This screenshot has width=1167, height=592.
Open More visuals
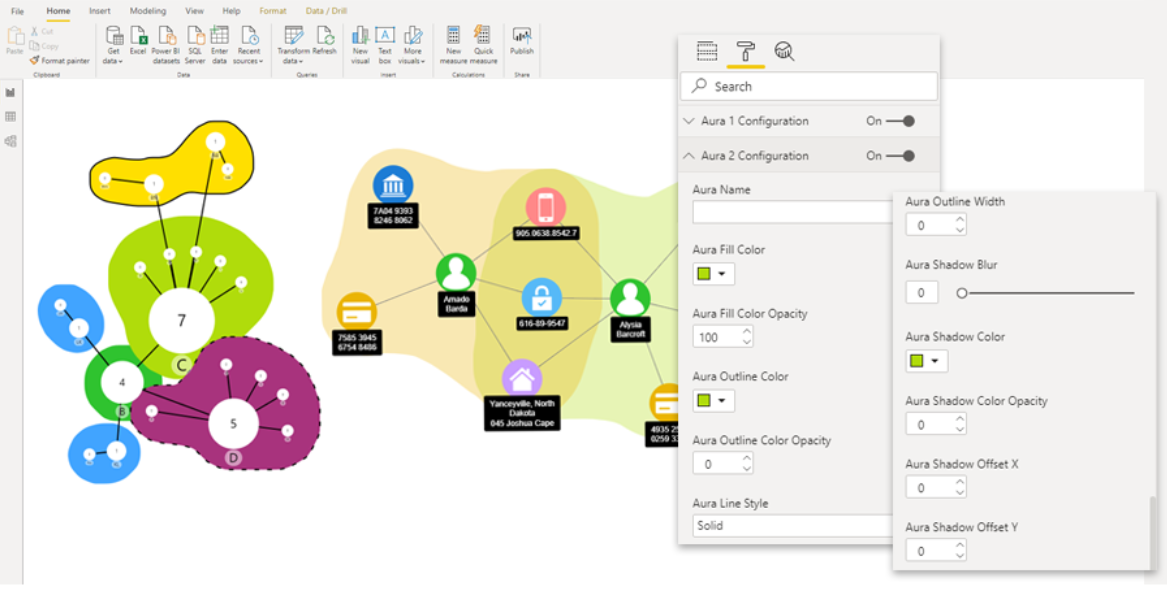point(412,45)
